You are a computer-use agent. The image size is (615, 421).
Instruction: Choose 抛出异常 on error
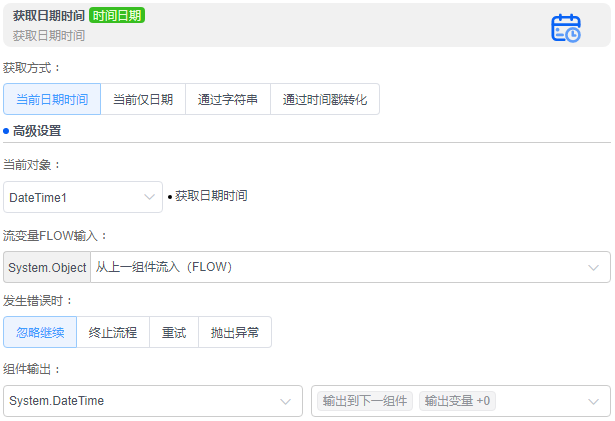(235, 333)
